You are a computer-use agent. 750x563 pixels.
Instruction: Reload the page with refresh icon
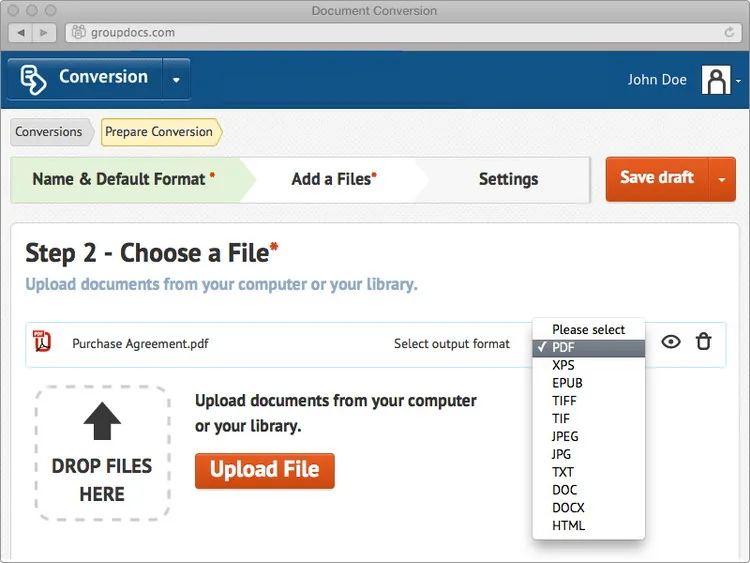pos(729,32)
